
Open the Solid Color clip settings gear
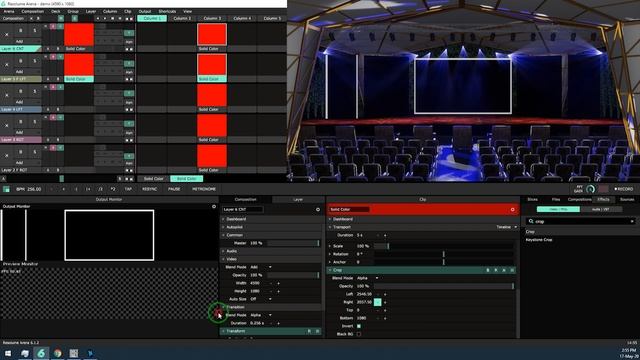(x=512, y=209)
